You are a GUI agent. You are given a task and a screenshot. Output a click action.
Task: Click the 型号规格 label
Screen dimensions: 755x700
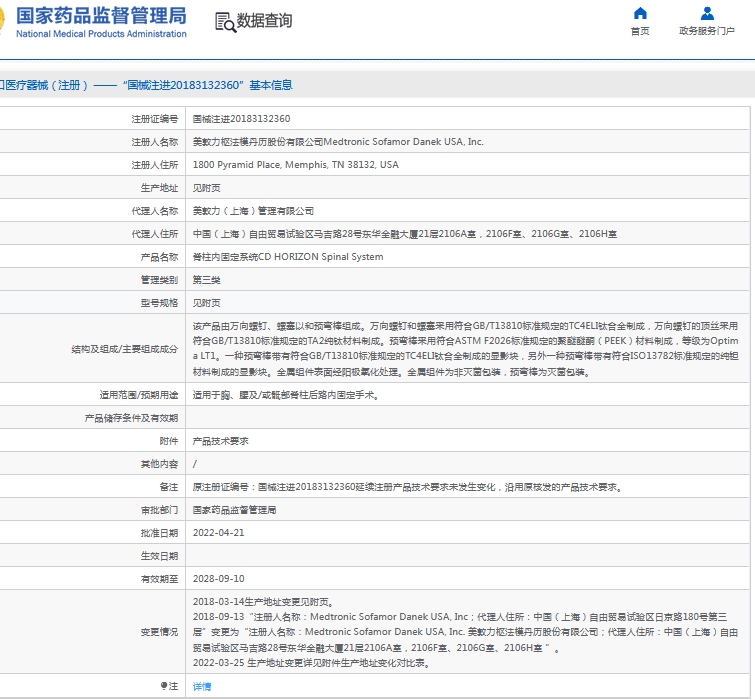tap(159, 303)
